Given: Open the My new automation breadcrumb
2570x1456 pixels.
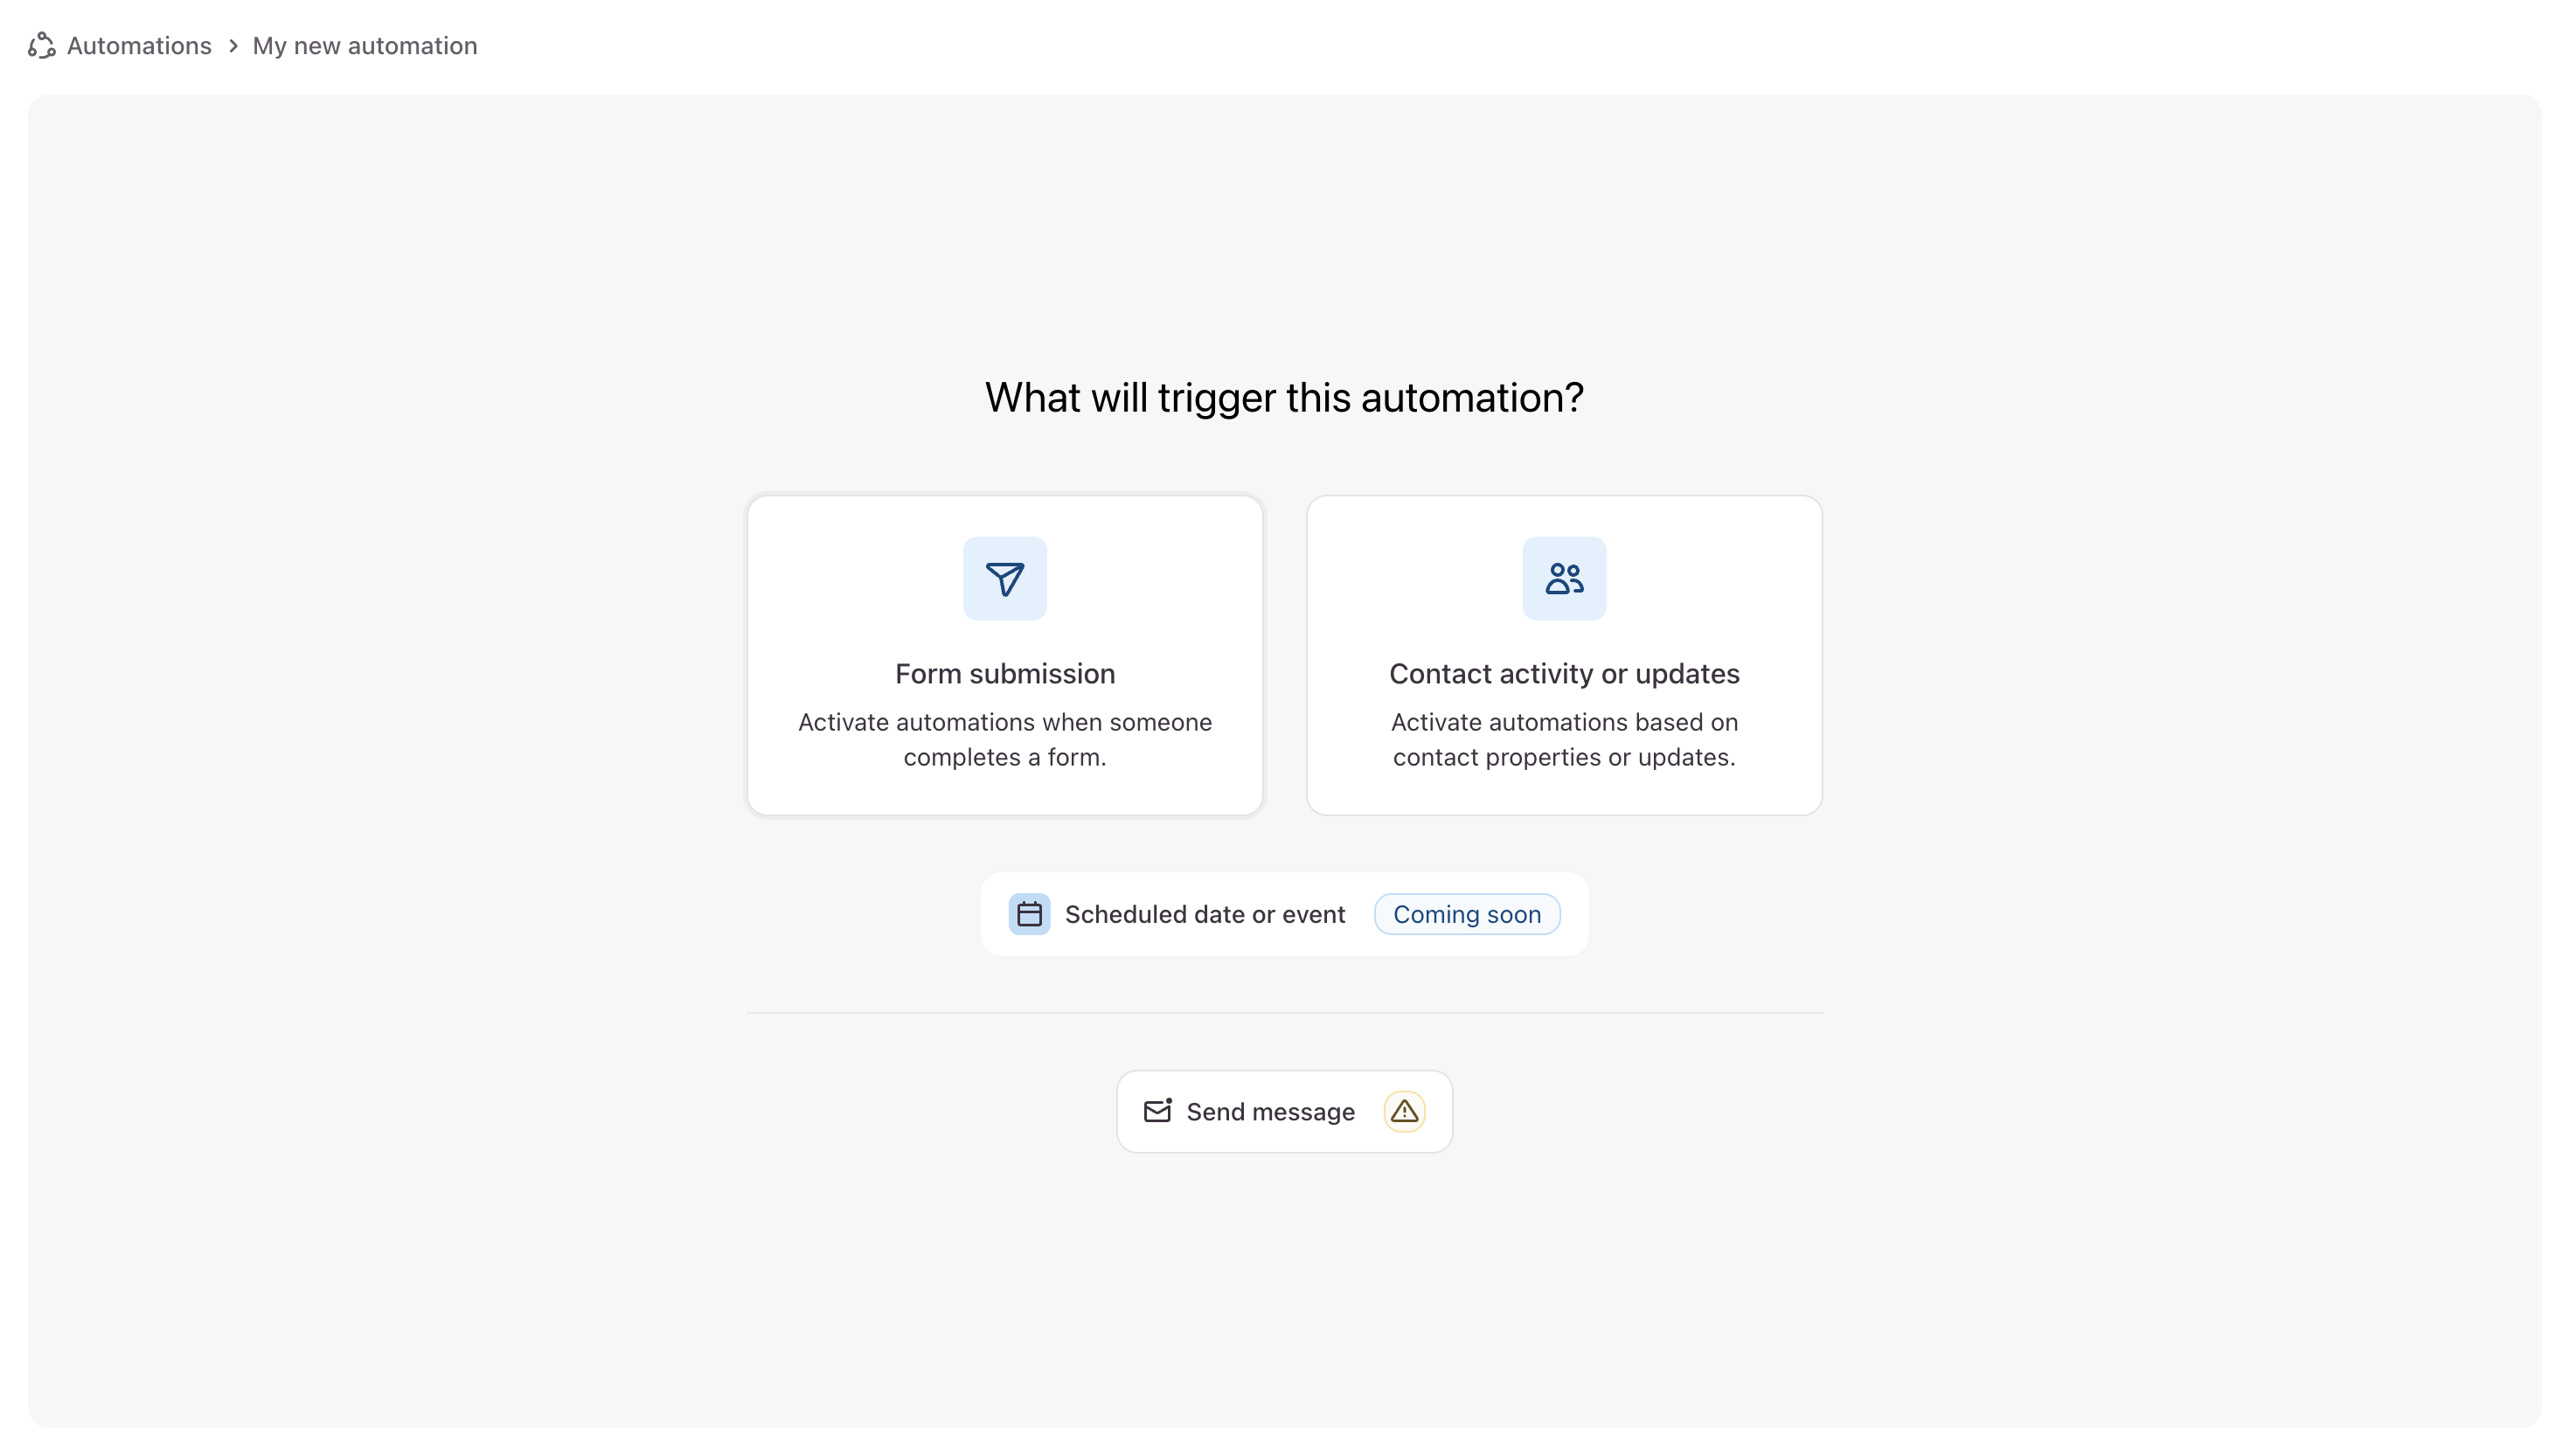Looking at the screenshot, I should pyautogui.click(x=365, y=46).
